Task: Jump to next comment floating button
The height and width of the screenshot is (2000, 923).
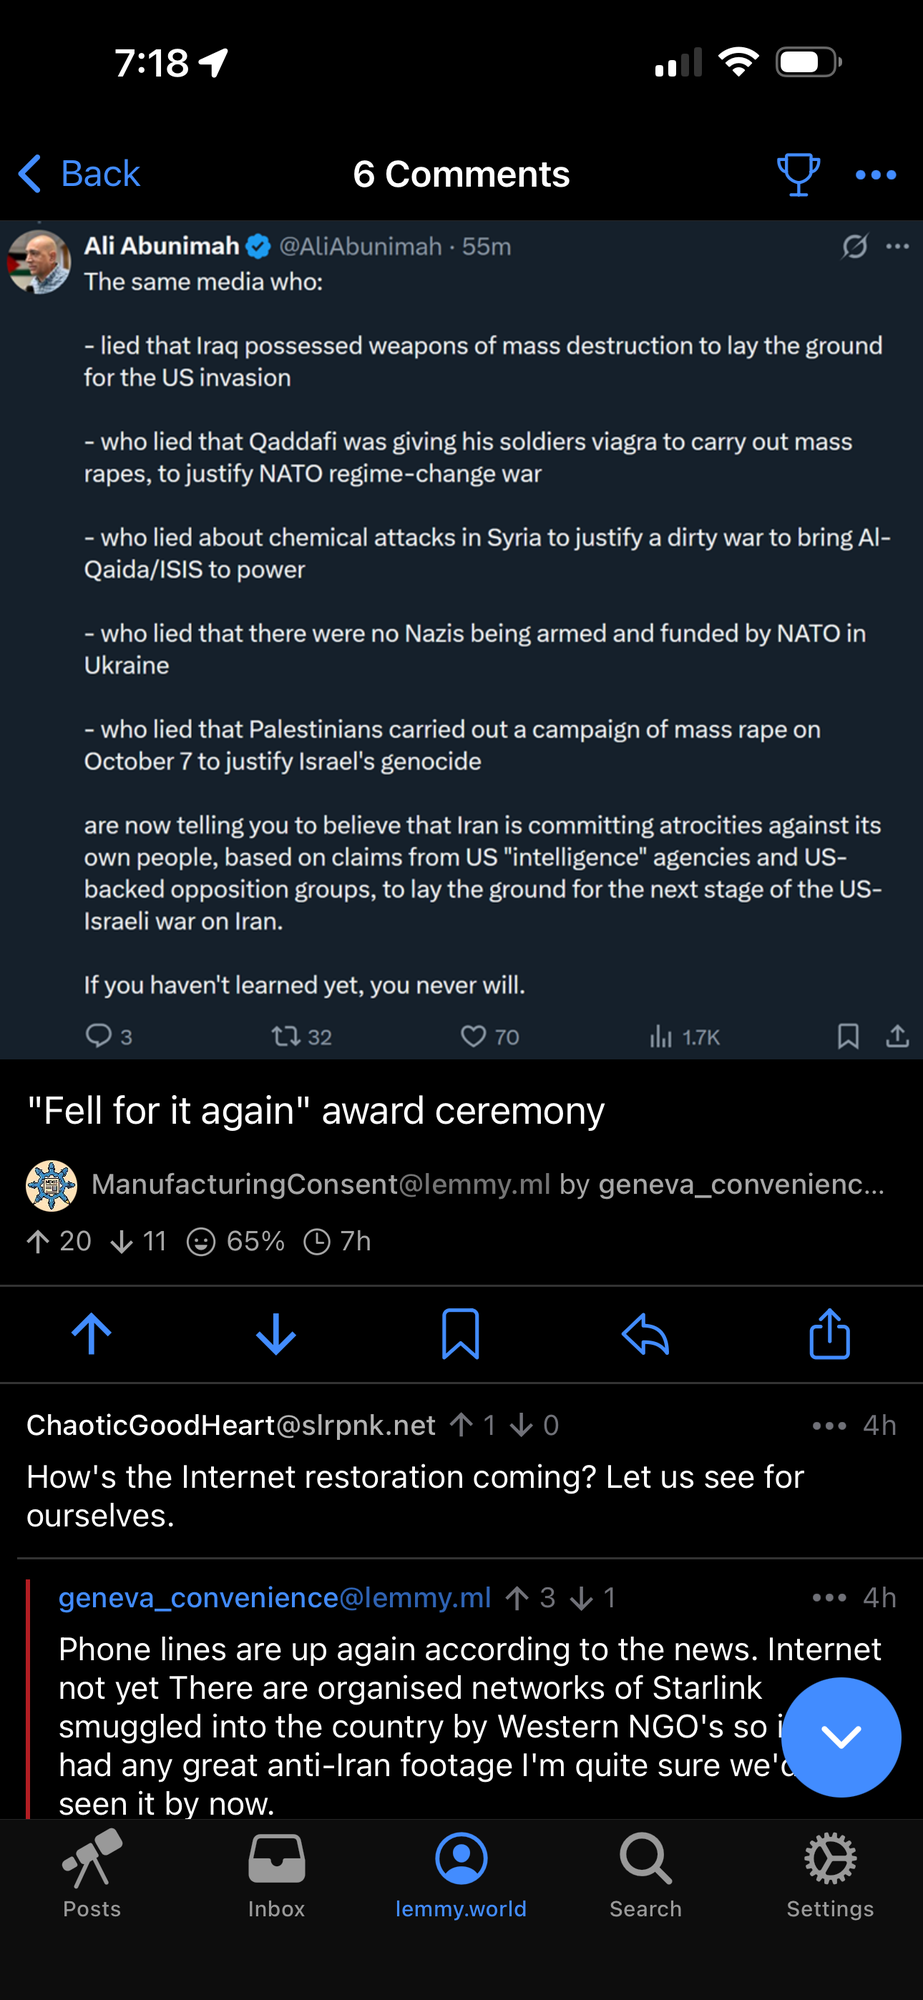Action: (840, 1737)
